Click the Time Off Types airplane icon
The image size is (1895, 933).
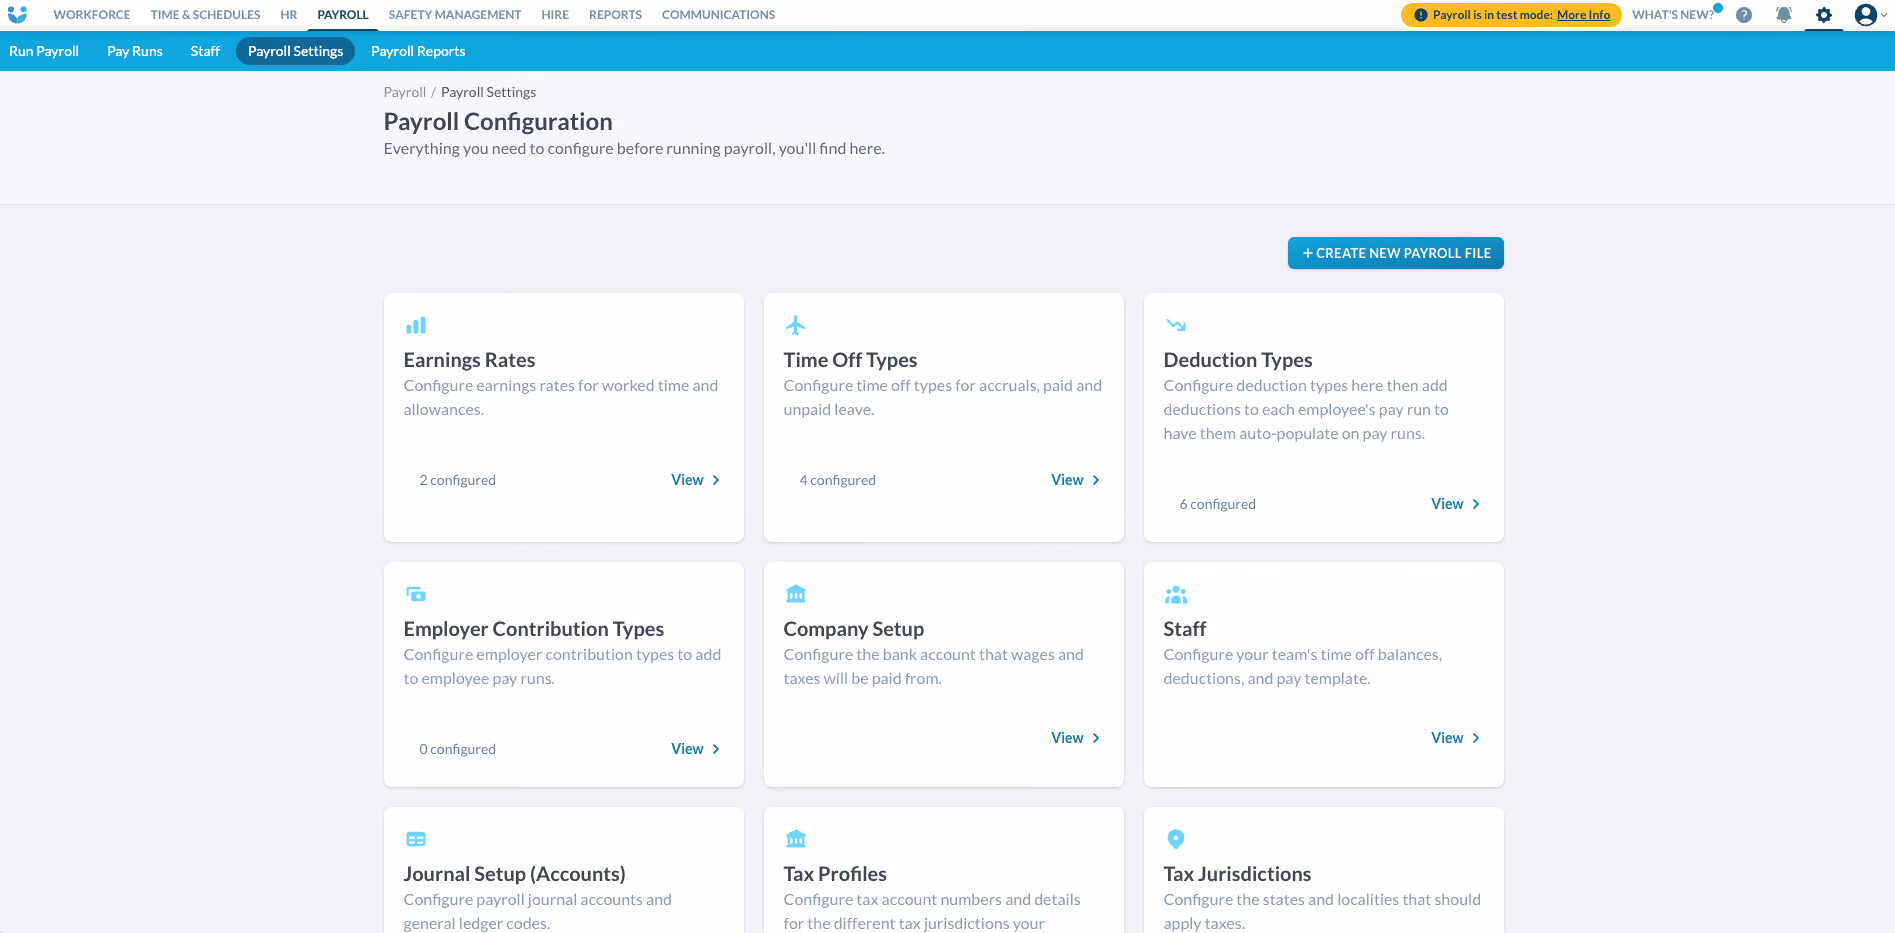(x=796, y=325)
